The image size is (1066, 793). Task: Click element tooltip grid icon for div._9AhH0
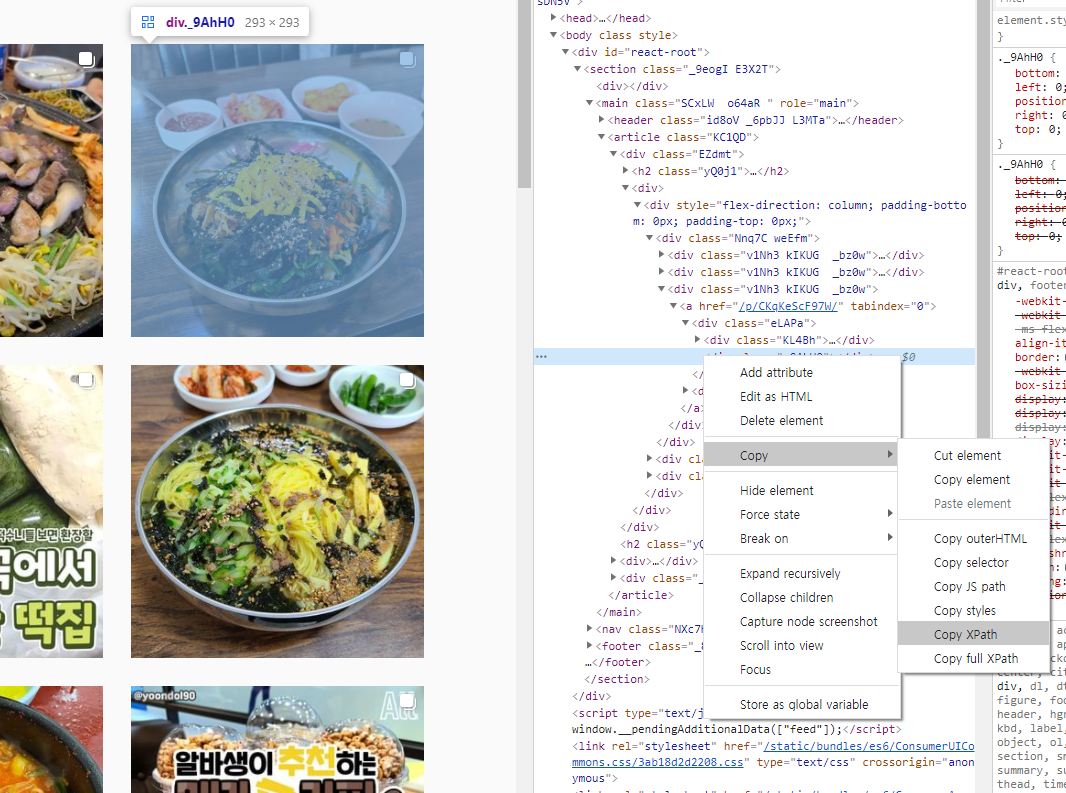pos(148,22)
